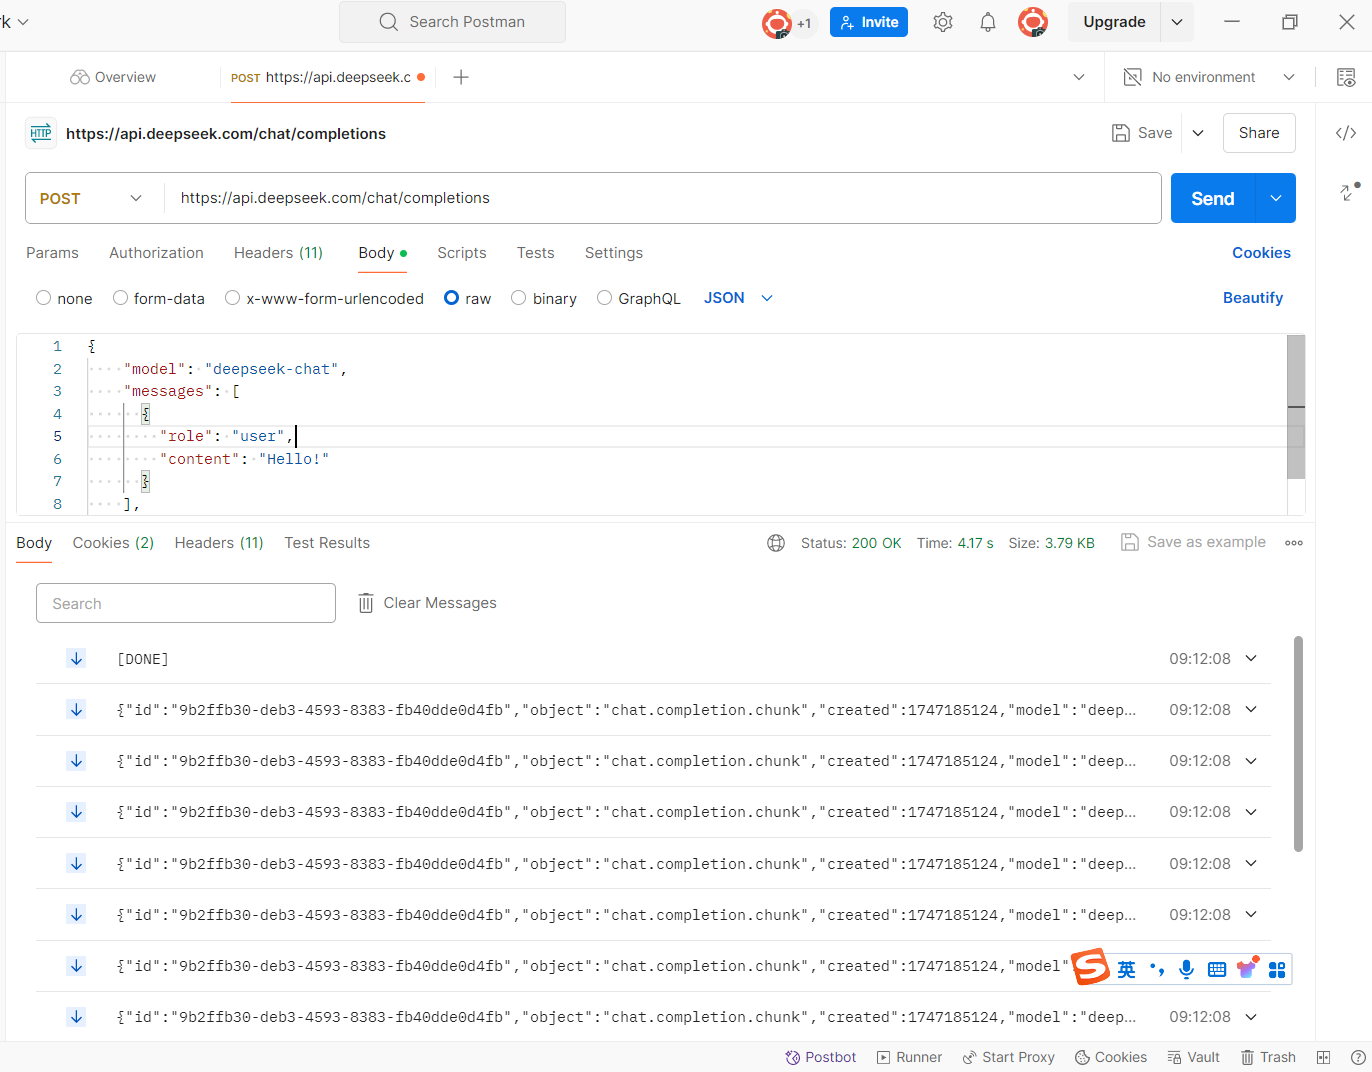
Task: Click Clear Messages
Action: coord(427,603)
